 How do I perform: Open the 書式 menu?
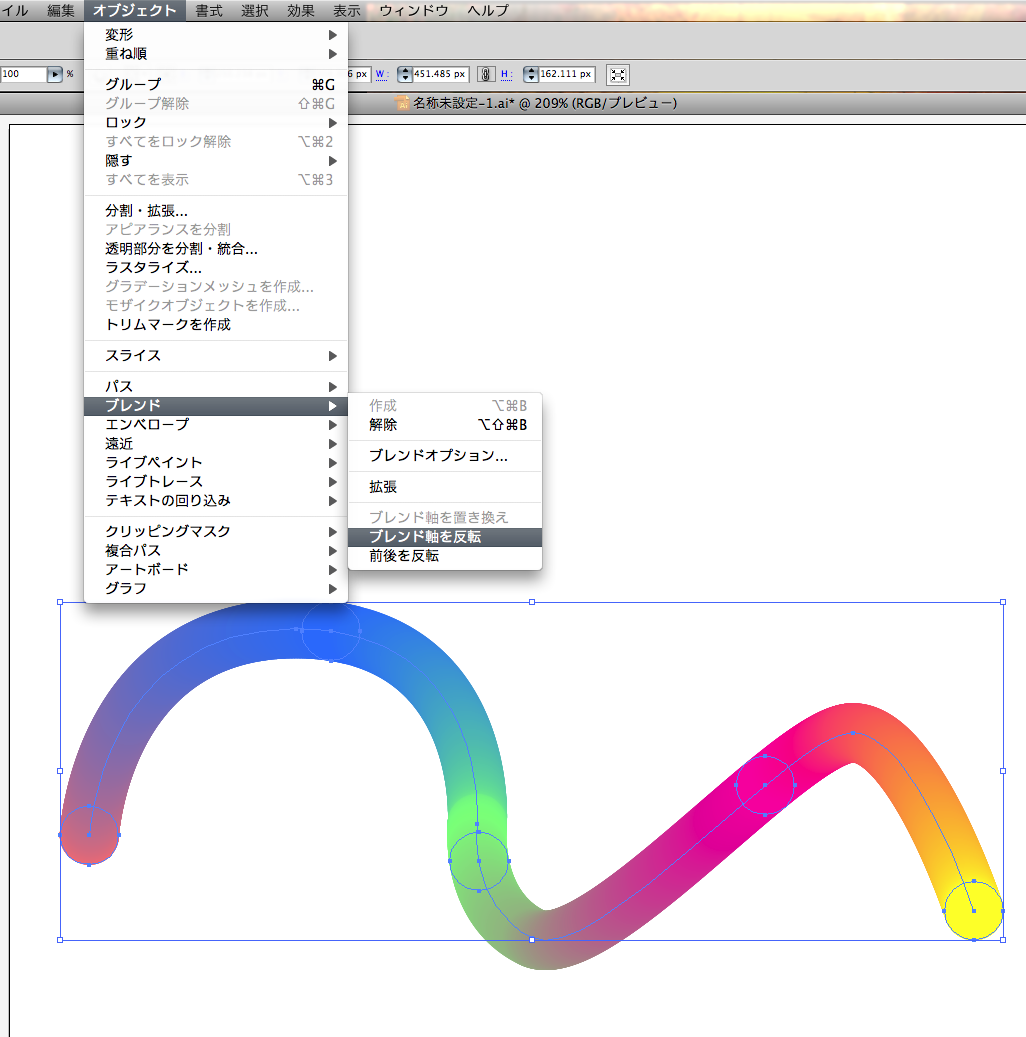pos(209,11)
